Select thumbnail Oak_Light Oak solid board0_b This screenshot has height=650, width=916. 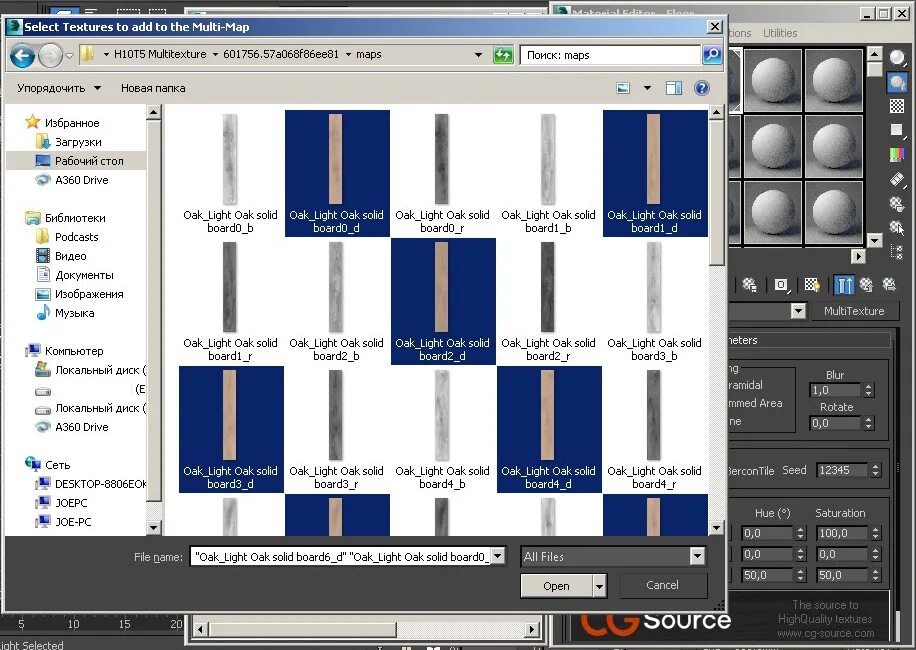tap(230, 173)
